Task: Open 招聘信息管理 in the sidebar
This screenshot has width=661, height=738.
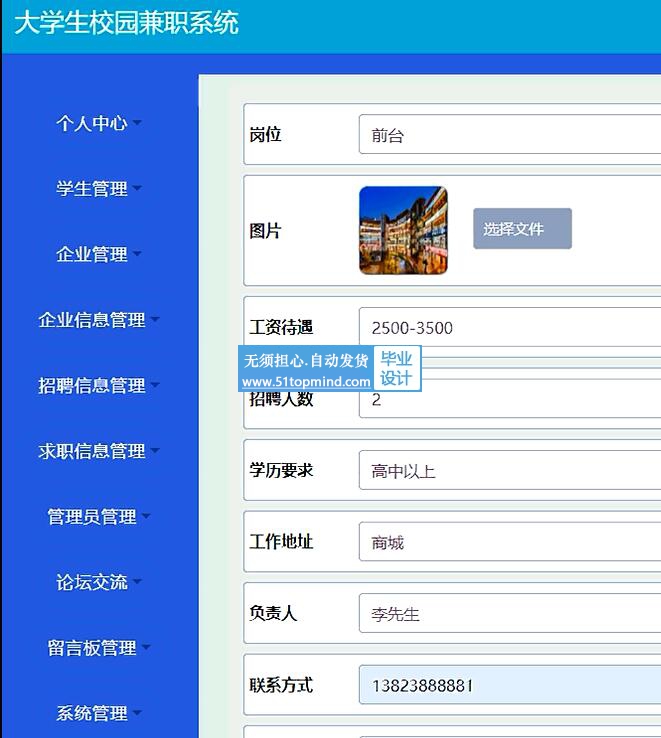Action: [99, 385]
